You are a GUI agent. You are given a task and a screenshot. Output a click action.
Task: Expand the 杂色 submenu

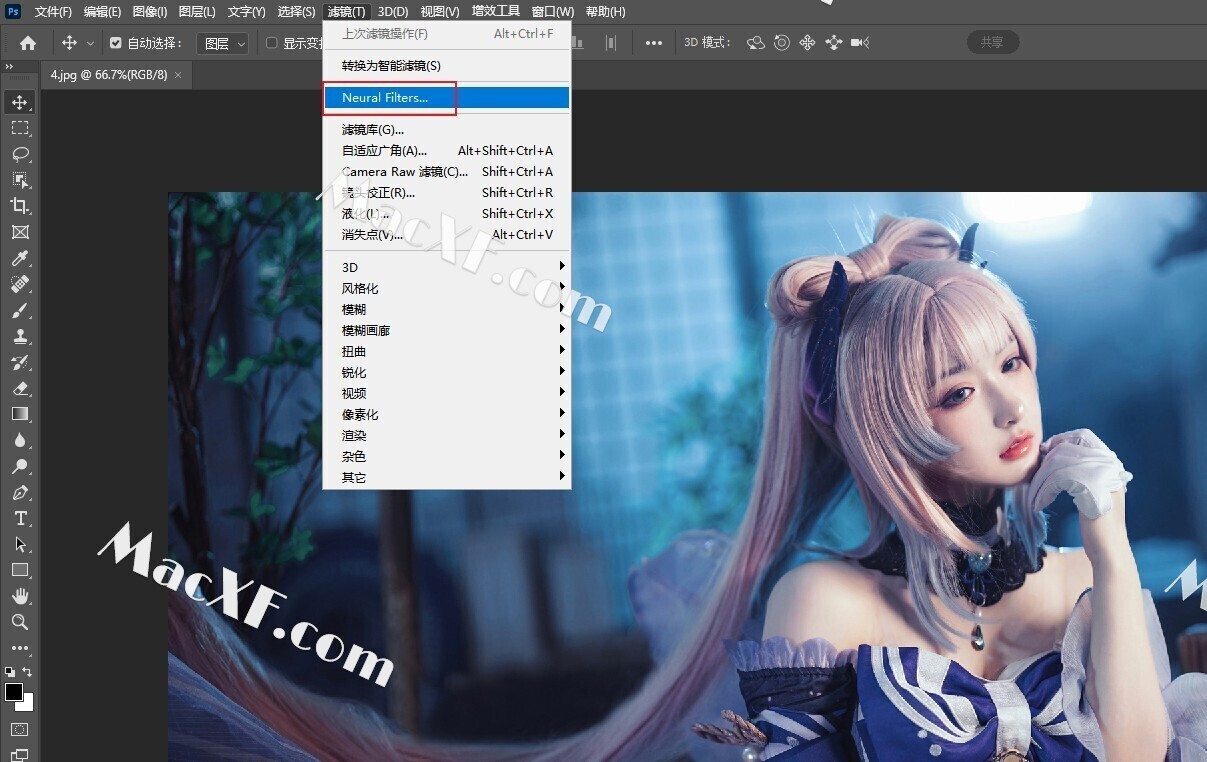pyautogui.click(x=446, y=456)
